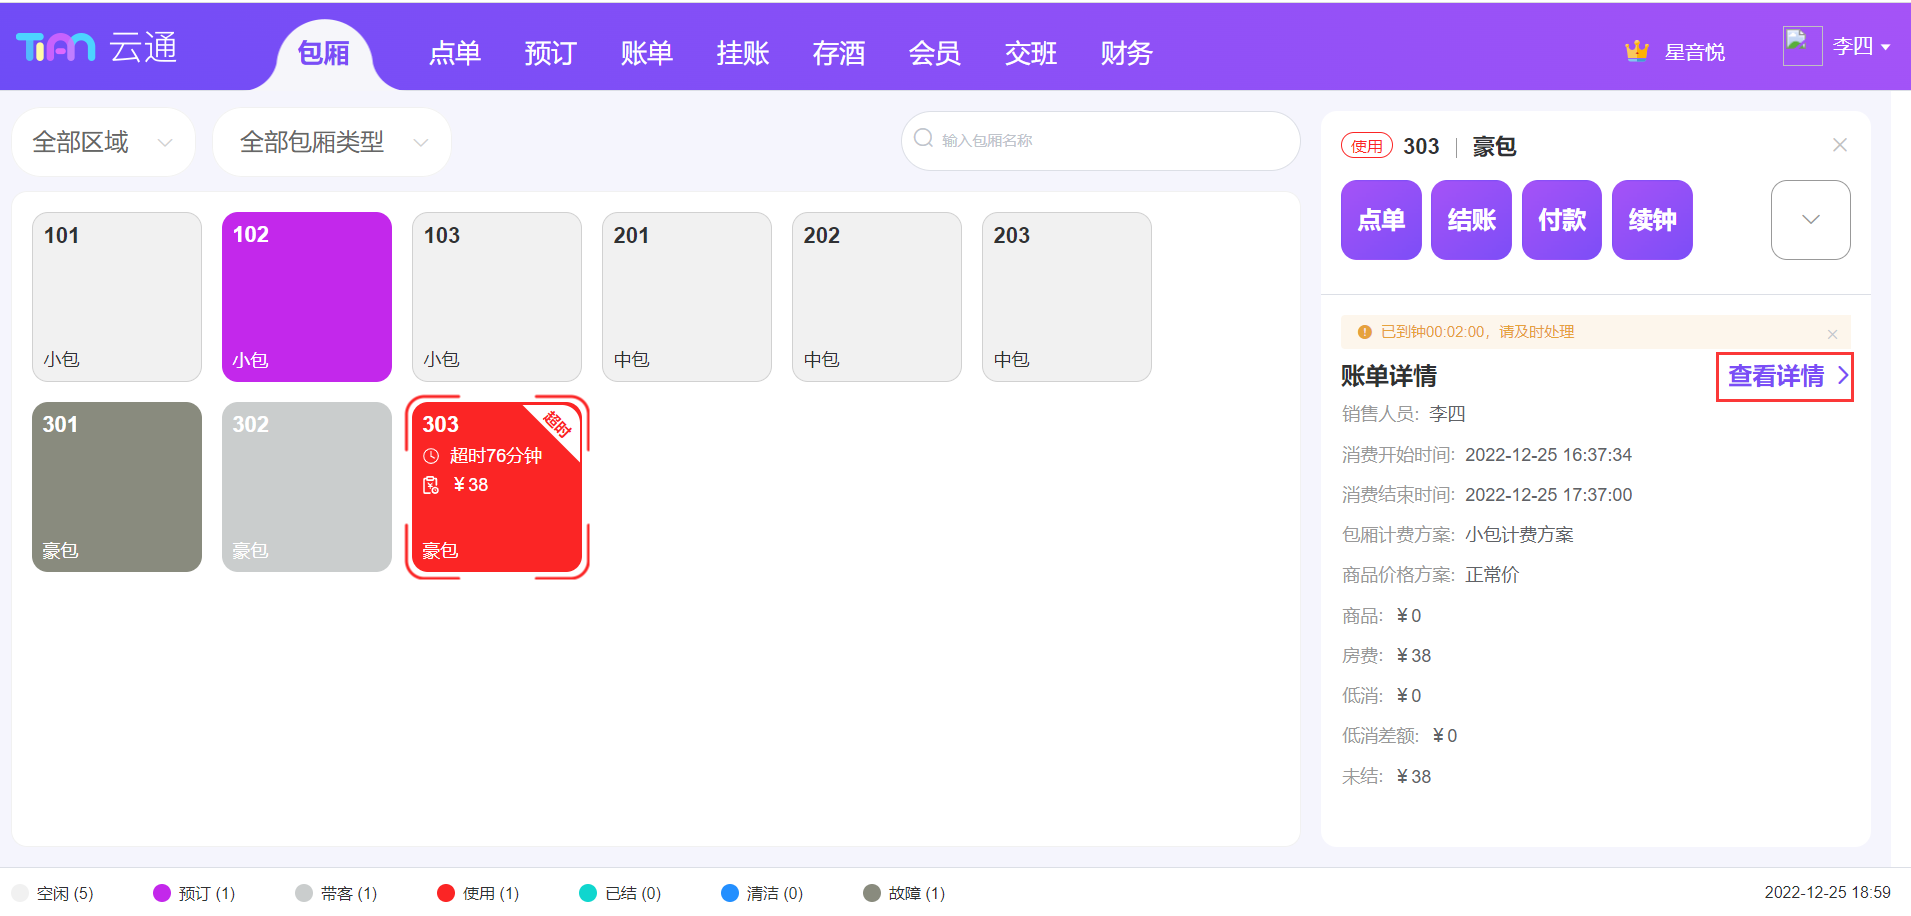
Task: Switch to the 预订 tab
Action: pos(550,53)
